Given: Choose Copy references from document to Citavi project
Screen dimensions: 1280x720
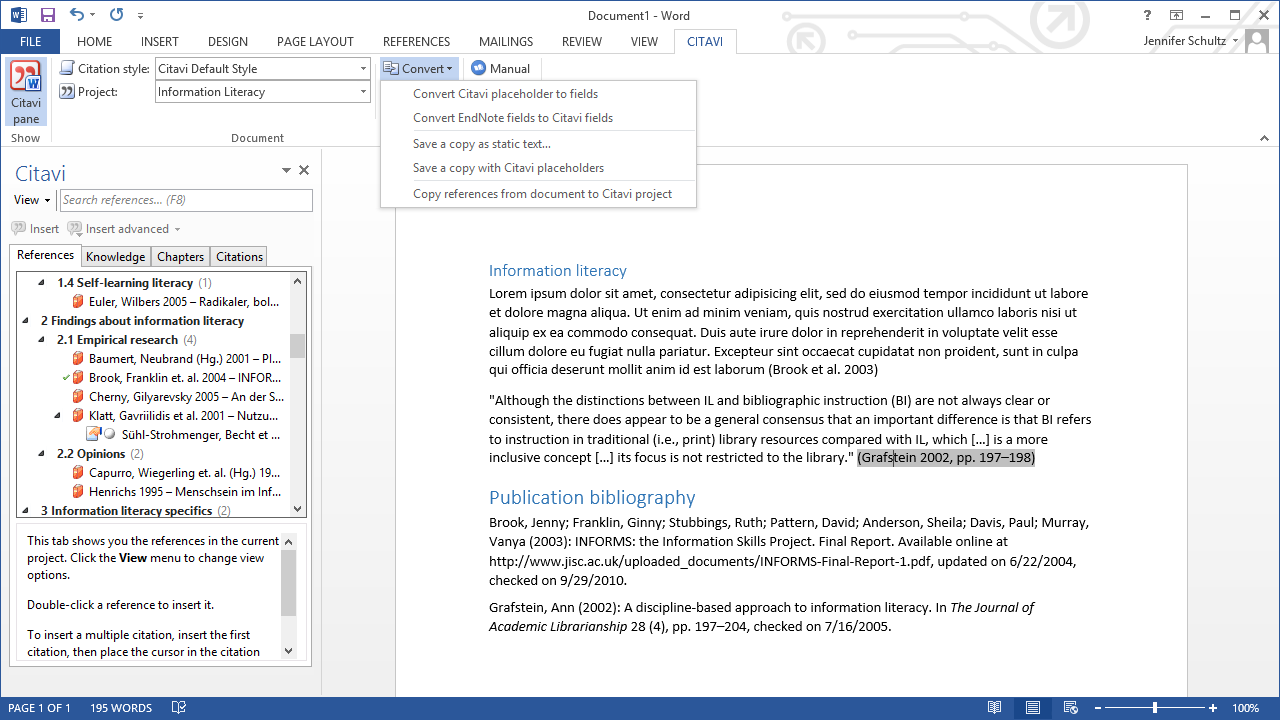Looking at the screenshot, I should [x=538, y=194].
